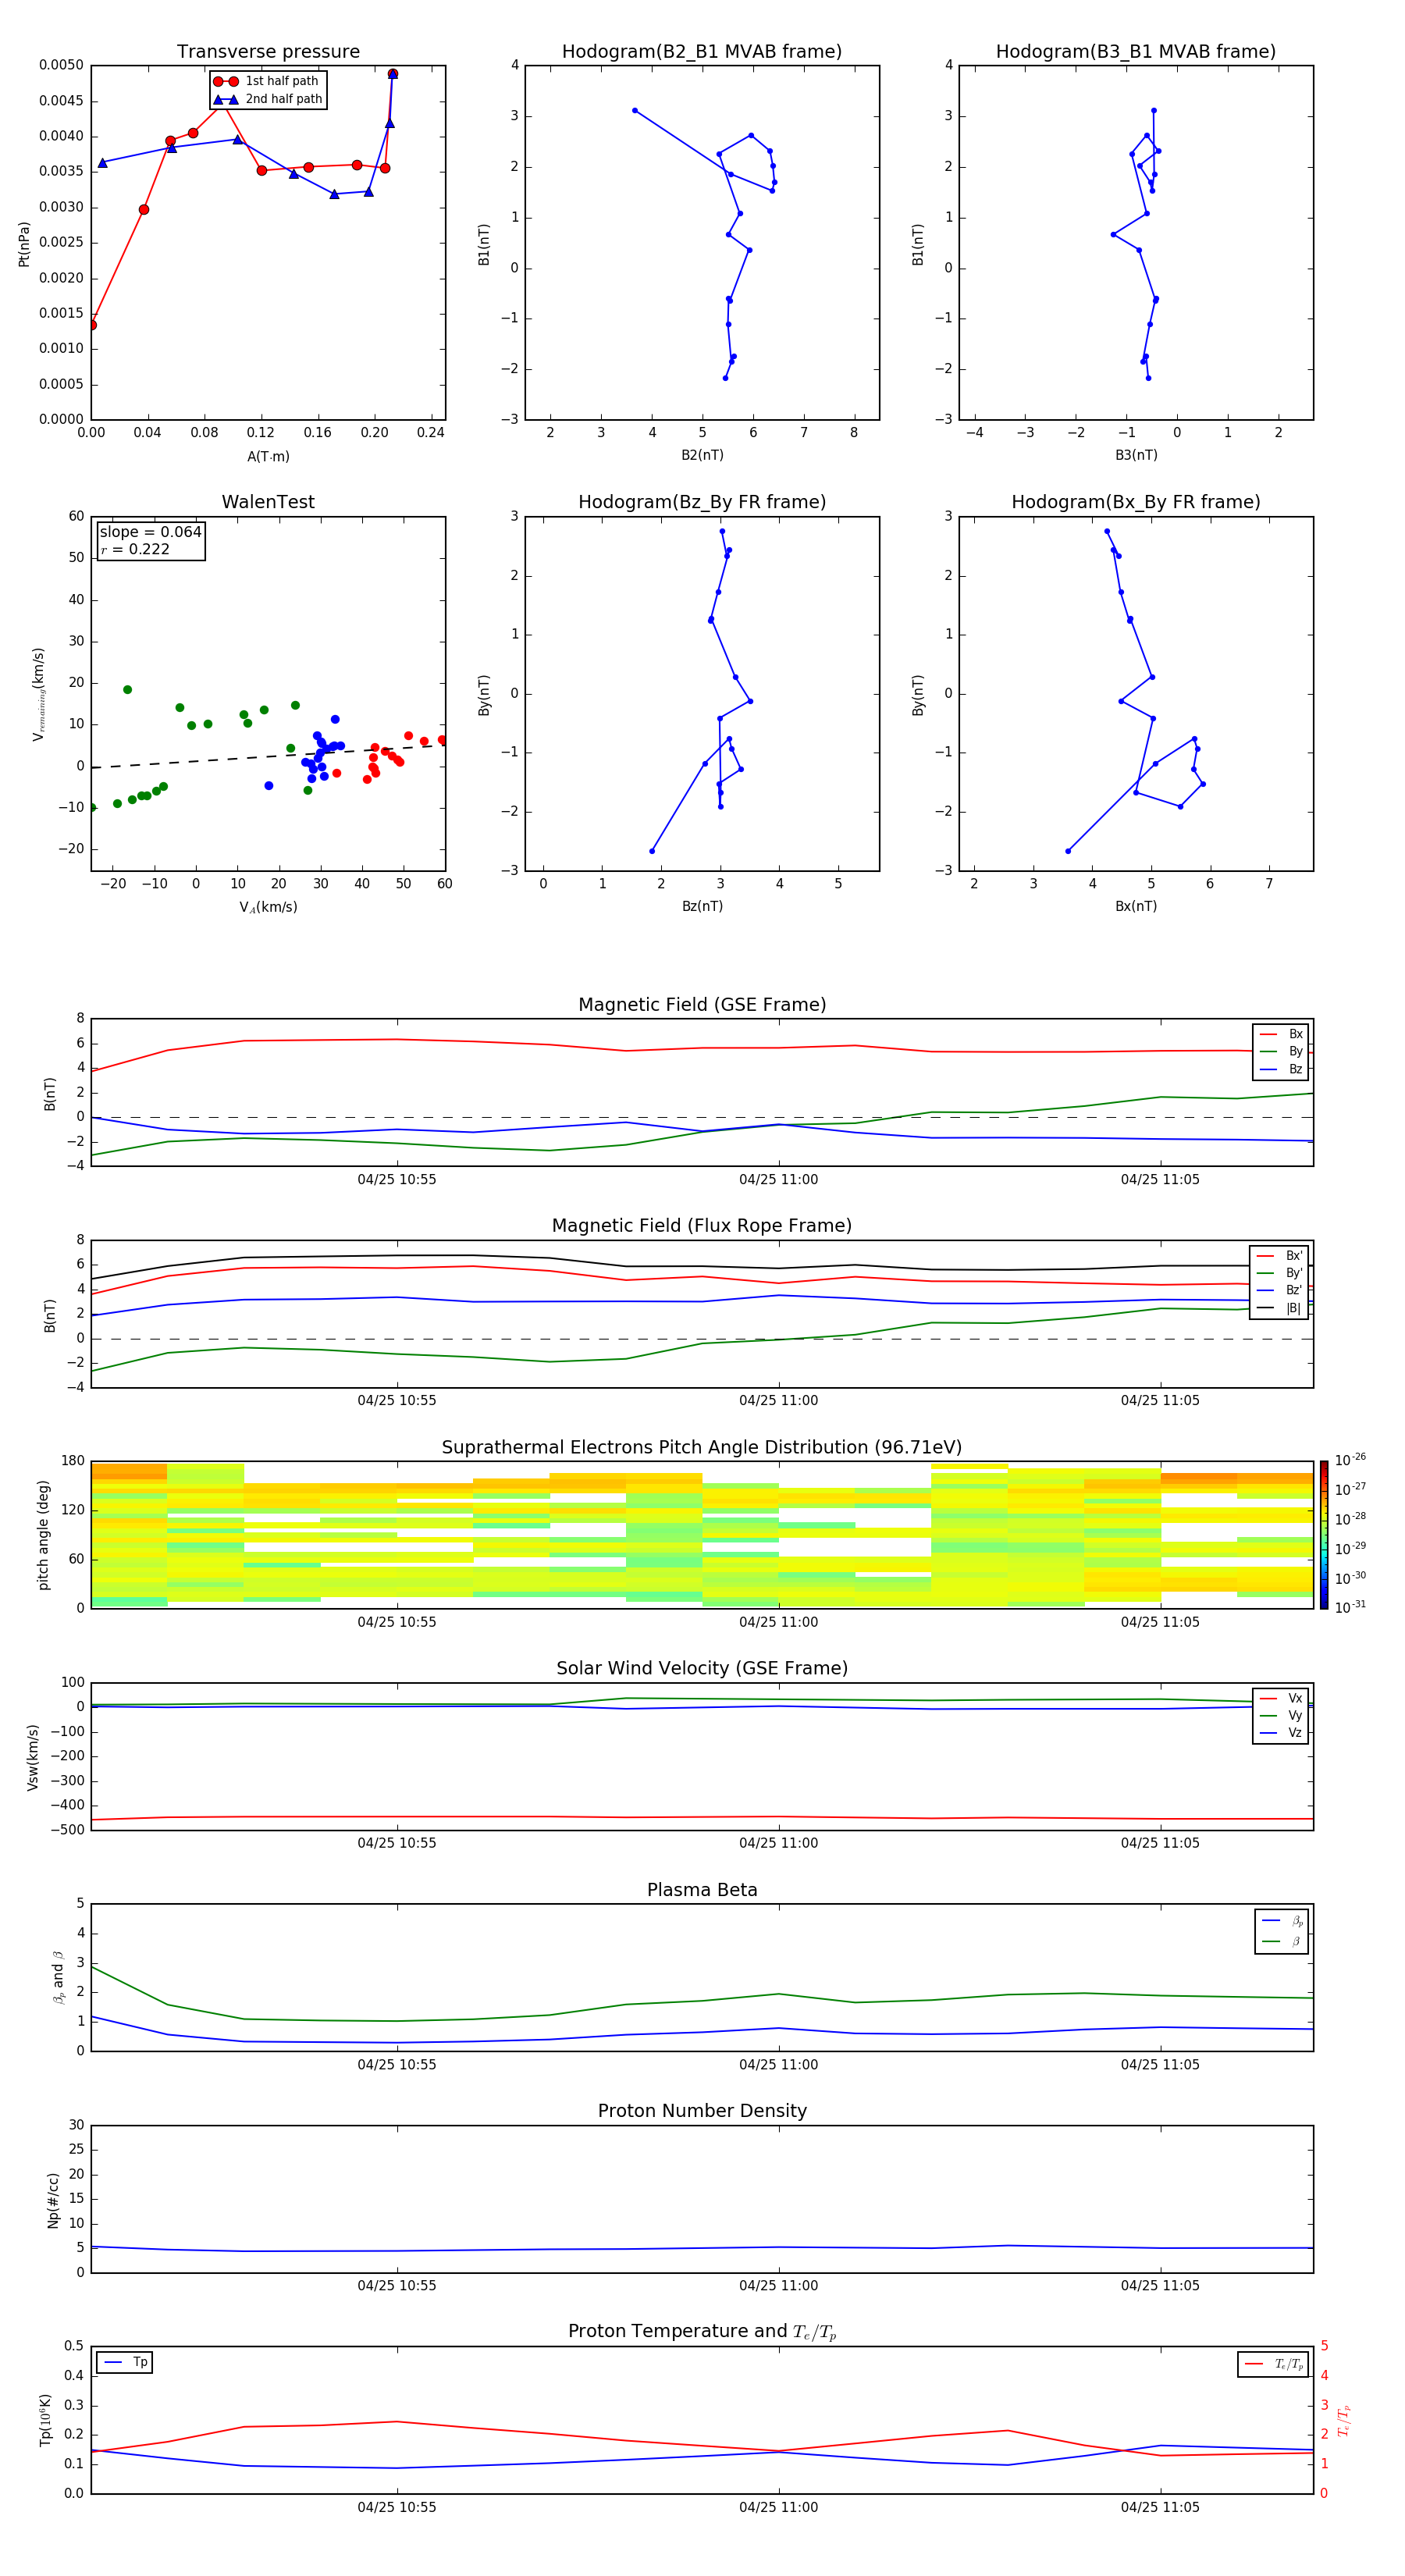The image size is (1405, 2576).
Task: Click the 'Magnetic Field (Flux Rope Frame)' title
Action: [702, 1226]
